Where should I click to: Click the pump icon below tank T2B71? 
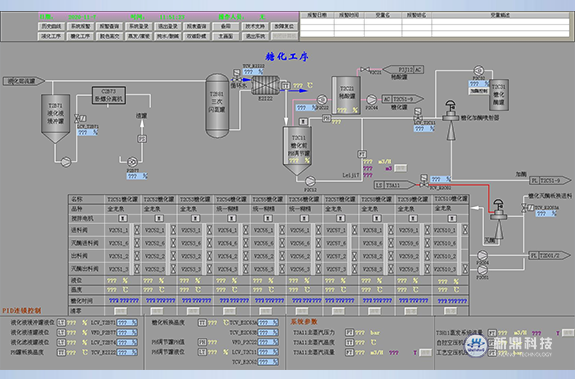(x=66, y=162)
